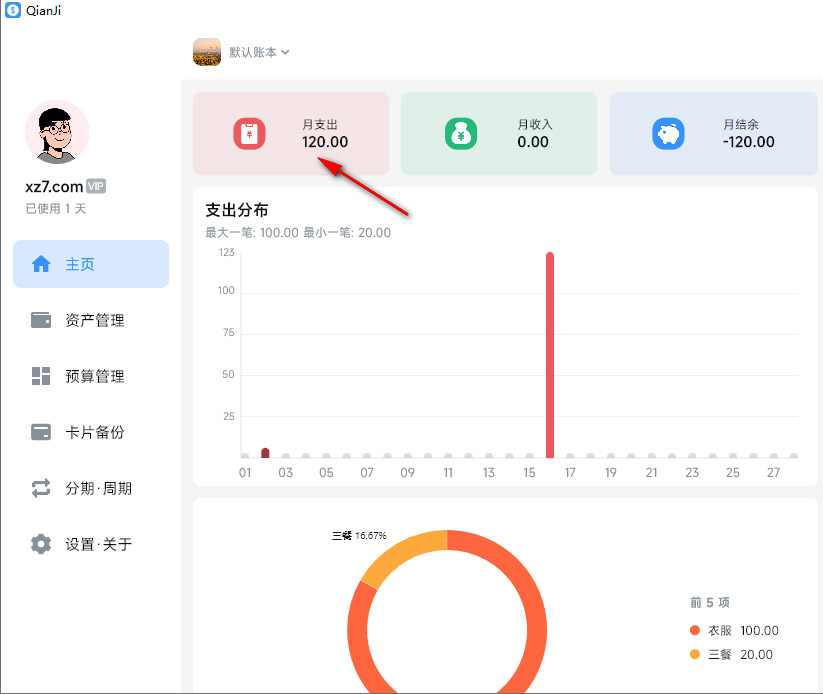Click the red 衣服 legend dot
Image resolution: width=823 pixels, height=694 pixels.
[695, 630]
